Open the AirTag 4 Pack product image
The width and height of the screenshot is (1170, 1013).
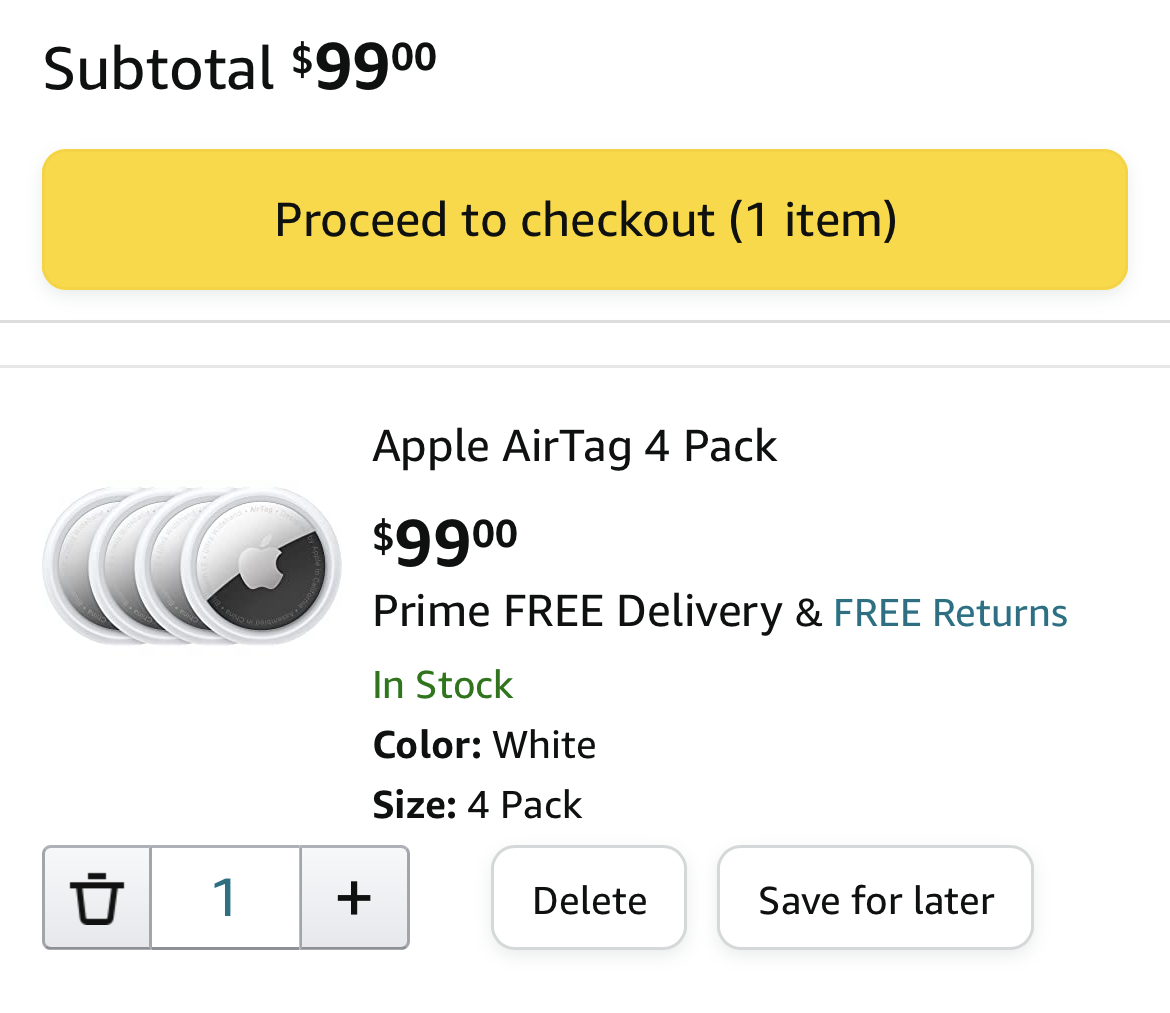tap(192, 566)
